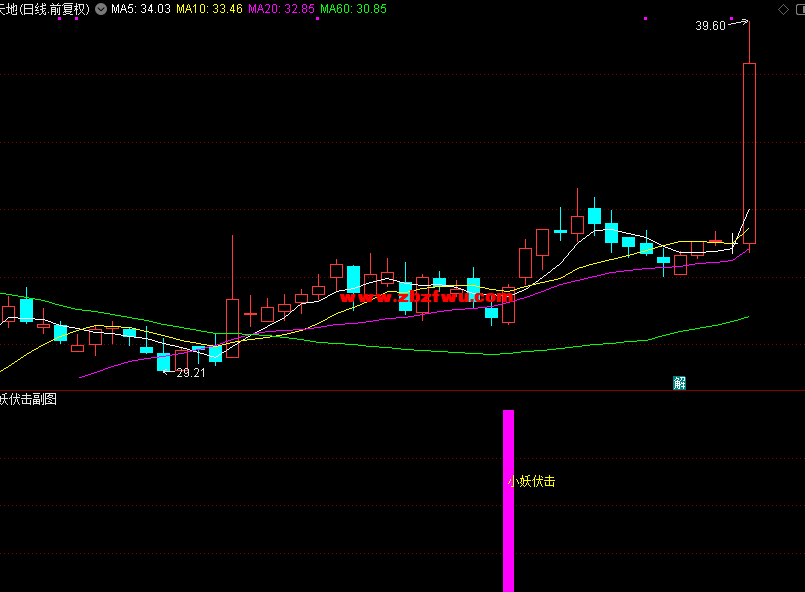Click the 39.60 high price label
Screen dimensions: 805x592
point(710,26)
